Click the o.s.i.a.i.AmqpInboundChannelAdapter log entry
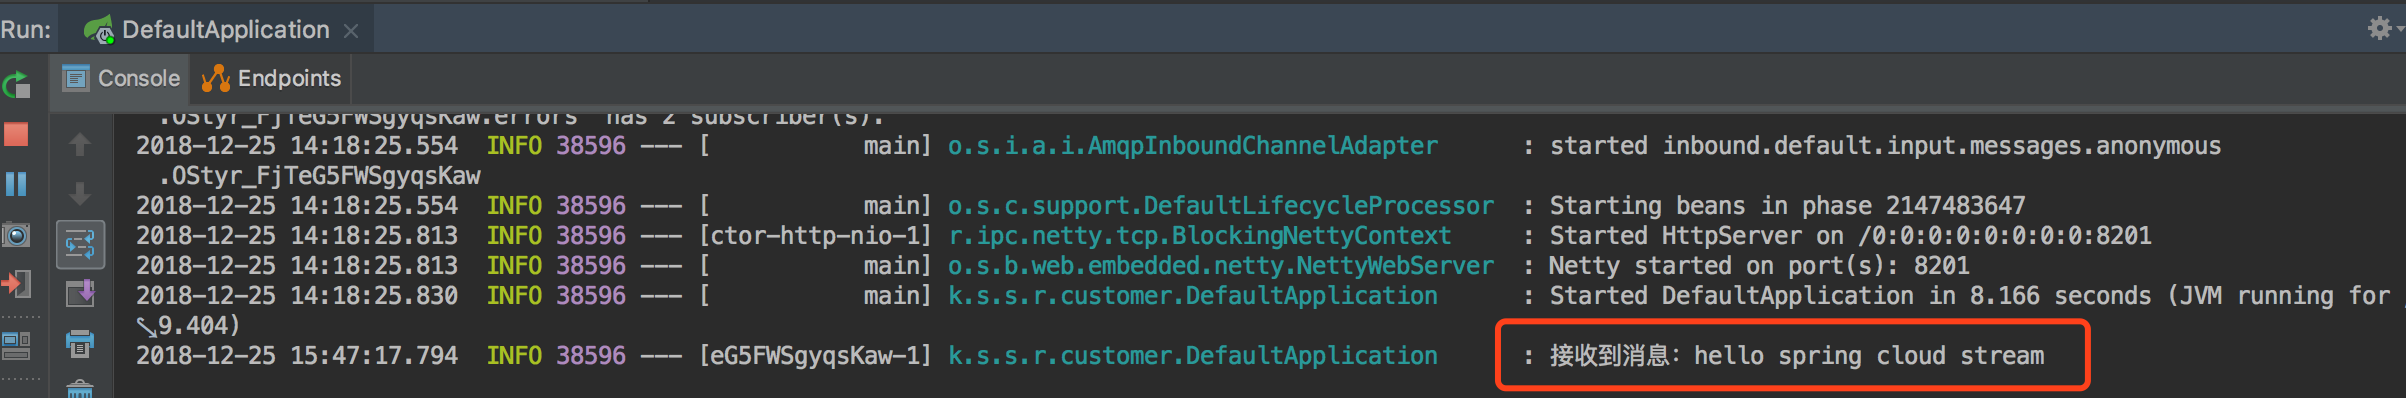Viewport: 2406px width, 398px height. (x=1192, y=145)
